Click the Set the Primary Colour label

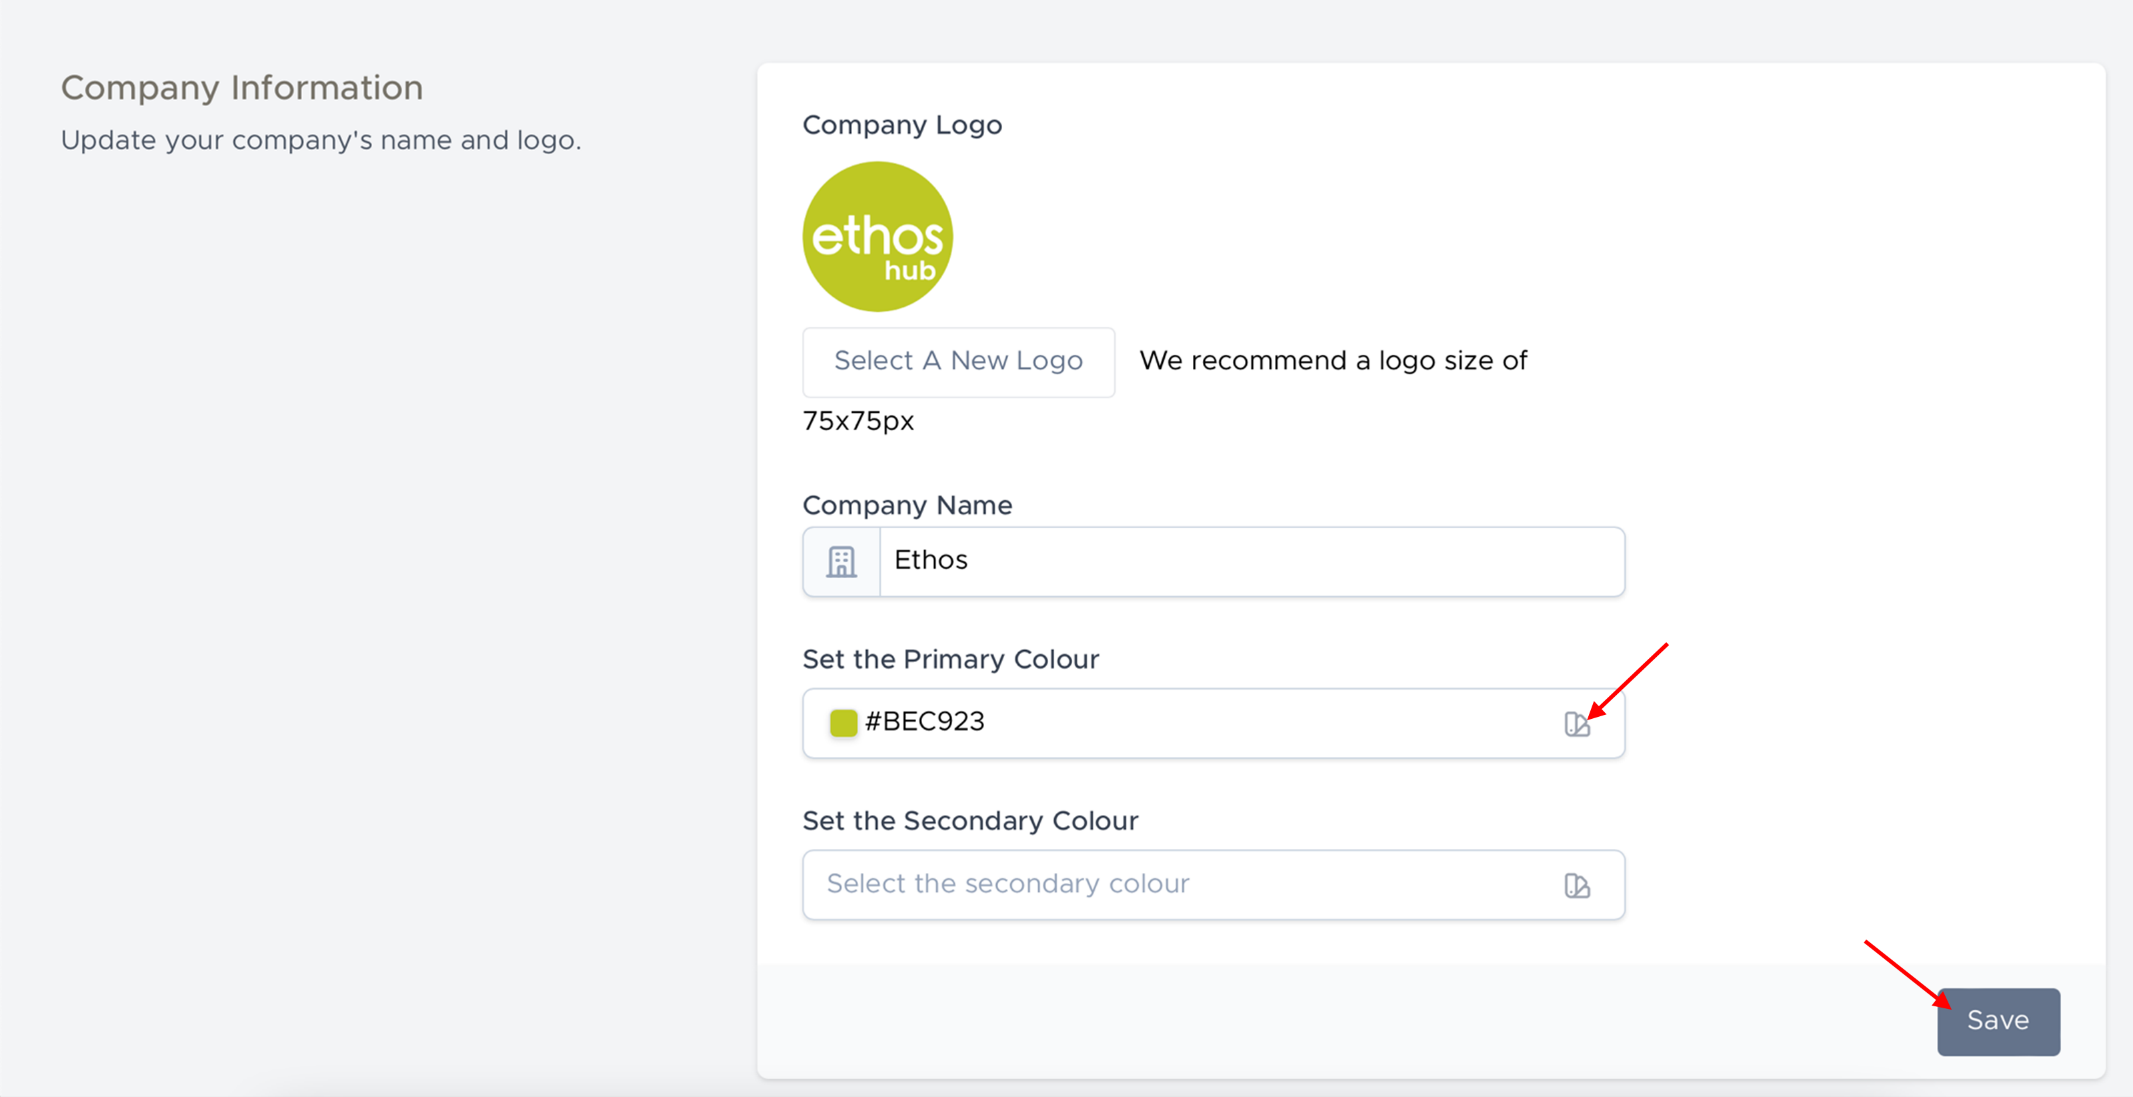950,659
